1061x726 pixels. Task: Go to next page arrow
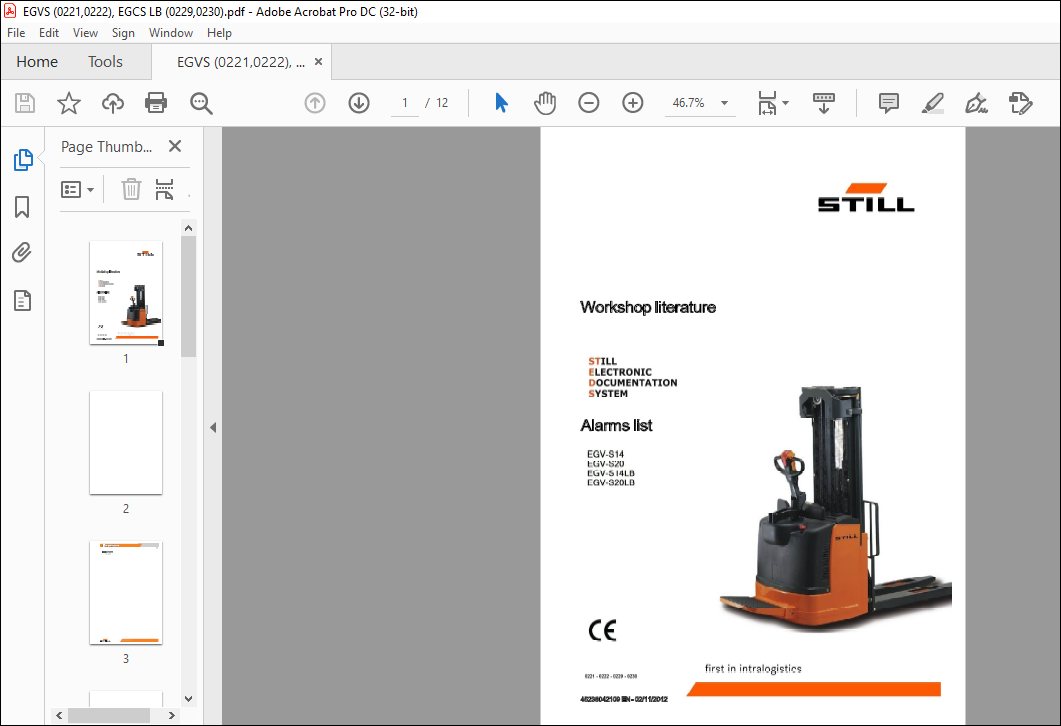pos(359,103)
